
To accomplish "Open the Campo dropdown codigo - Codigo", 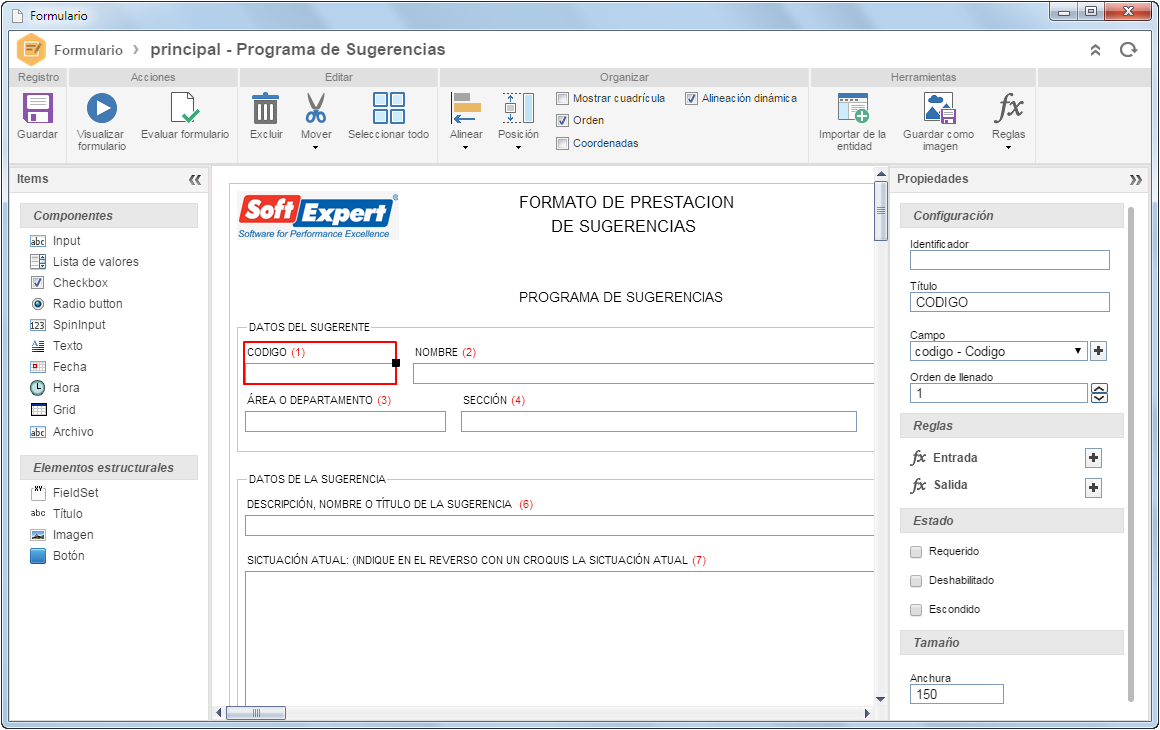I will [x=998, y=351].
